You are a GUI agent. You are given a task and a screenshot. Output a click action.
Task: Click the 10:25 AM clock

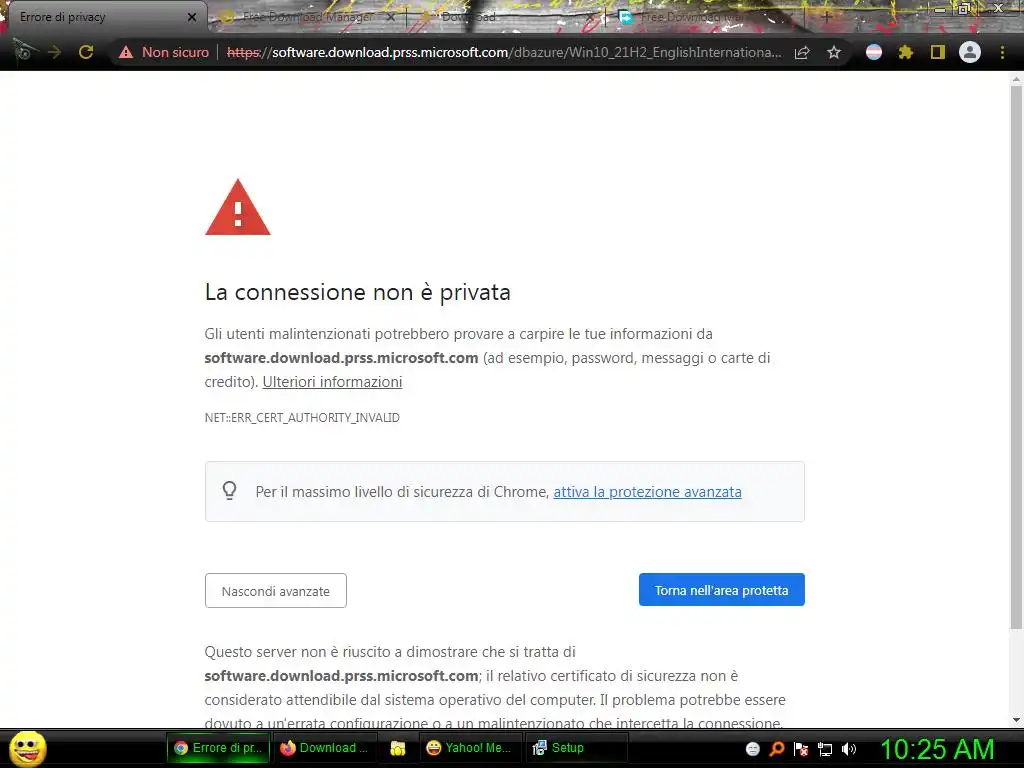click(x=938, y=749)
